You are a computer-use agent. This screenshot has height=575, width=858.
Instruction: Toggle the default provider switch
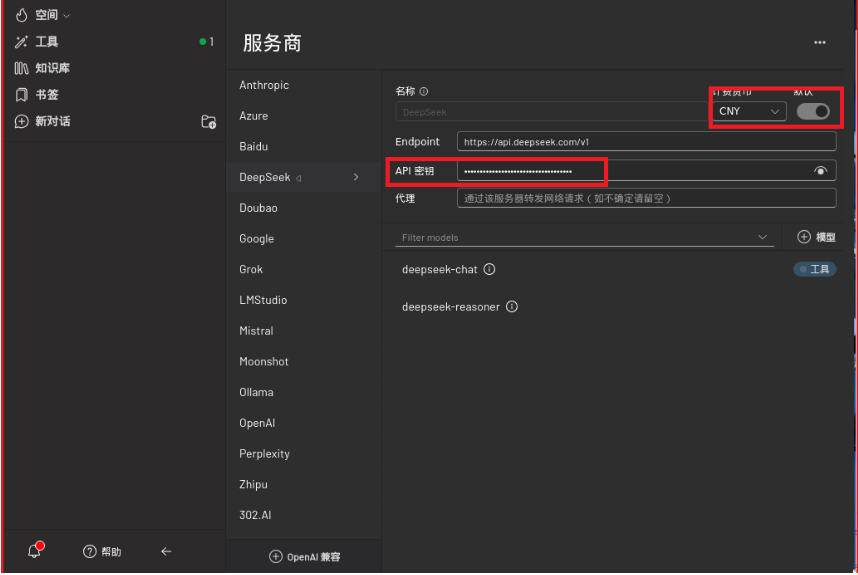click(x=813, y=111)
